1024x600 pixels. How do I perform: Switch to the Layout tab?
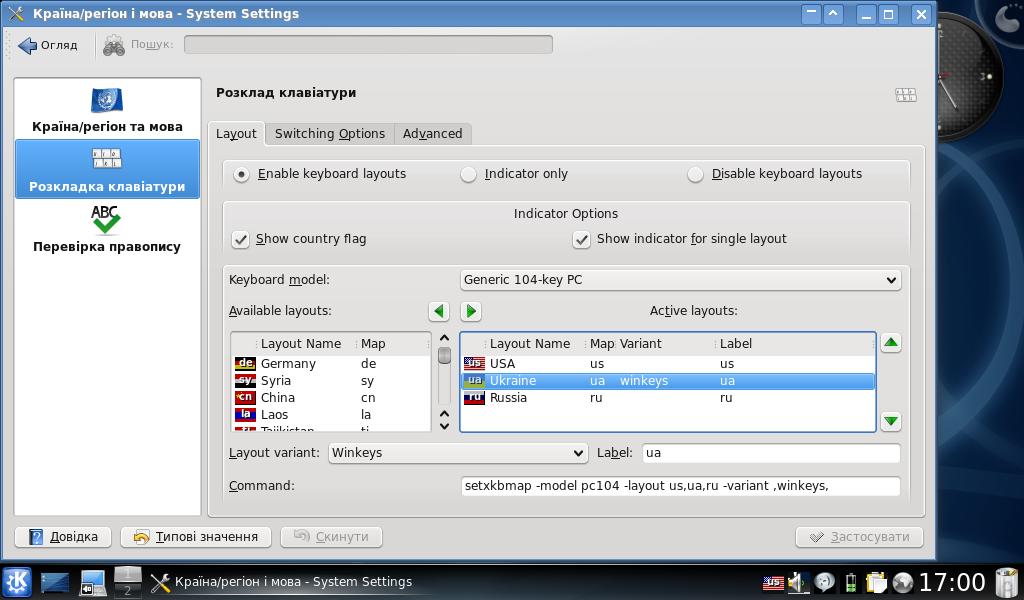236,134
